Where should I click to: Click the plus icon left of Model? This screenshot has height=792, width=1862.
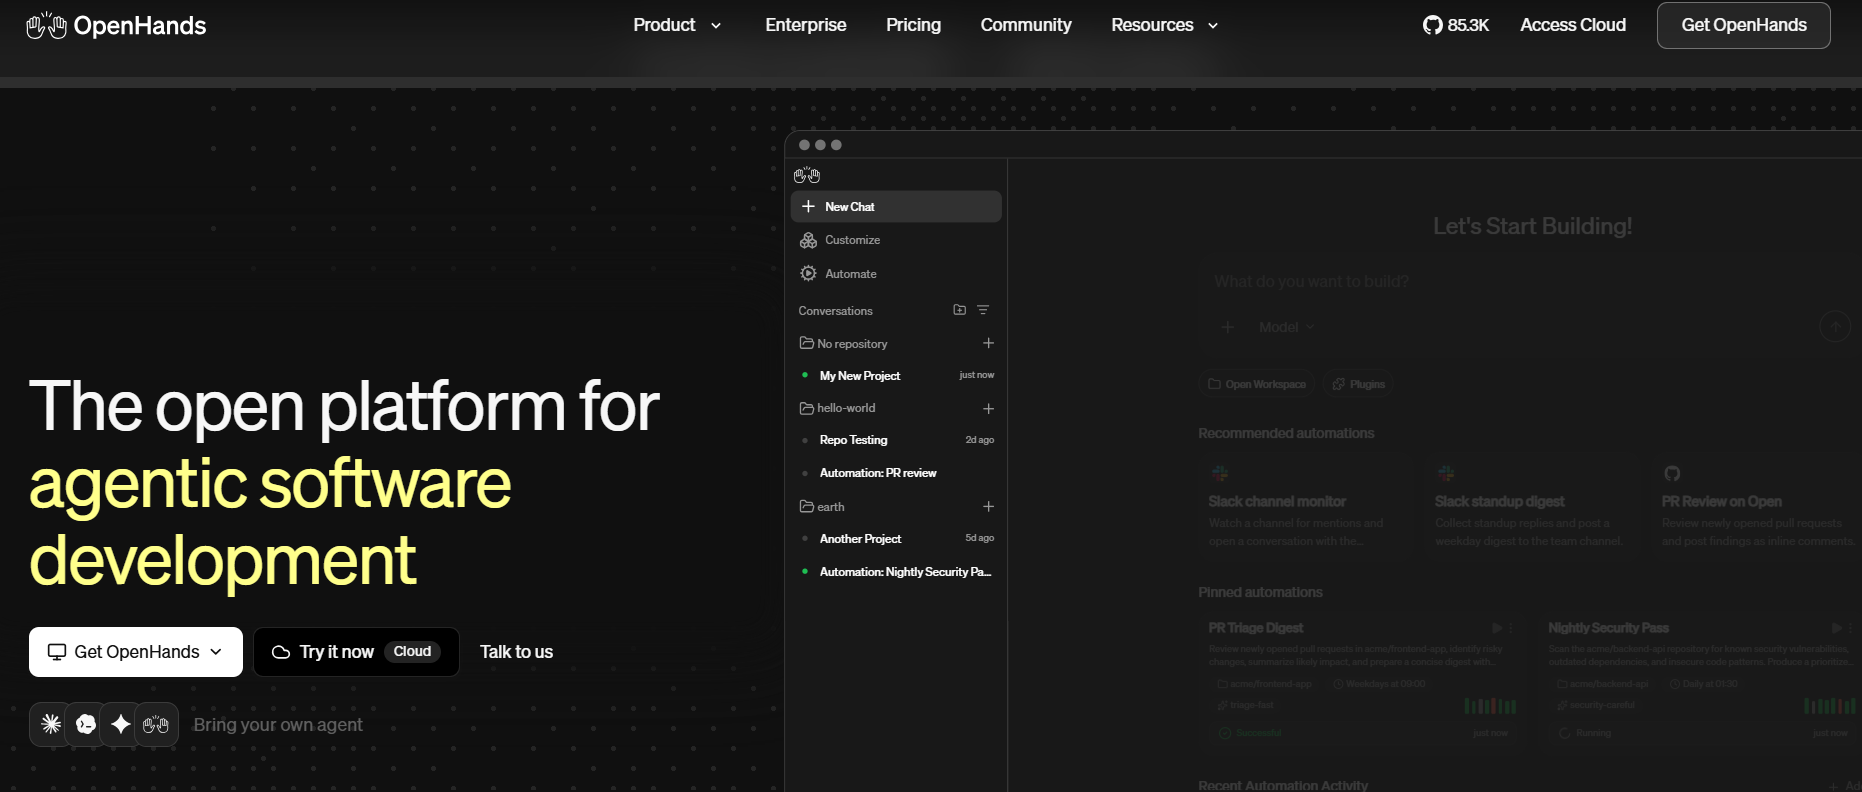coord(1228,327)
